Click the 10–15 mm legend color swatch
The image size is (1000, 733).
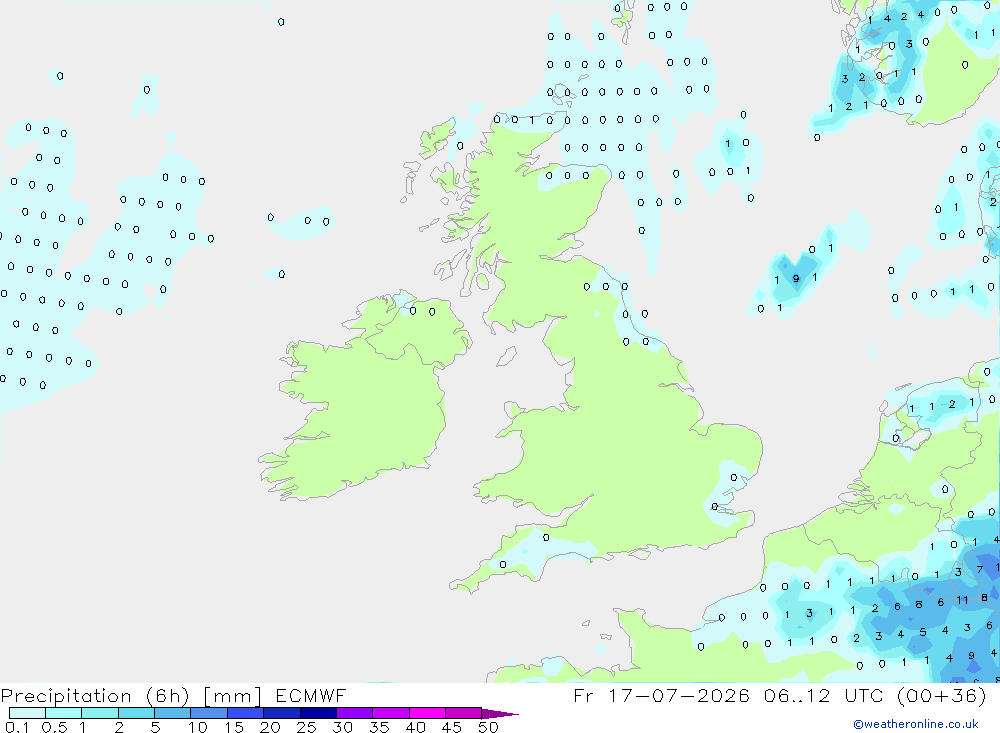pos(209,713)
